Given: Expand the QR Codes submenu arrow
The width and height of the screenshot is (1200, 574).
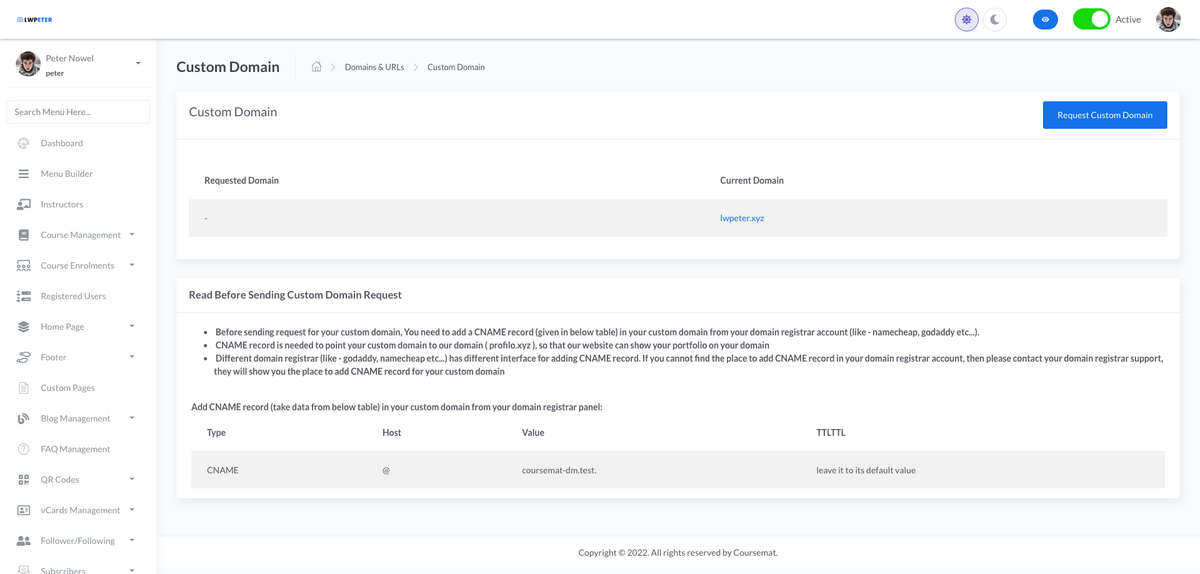Looking at the screenshot, I should point(132,479).
